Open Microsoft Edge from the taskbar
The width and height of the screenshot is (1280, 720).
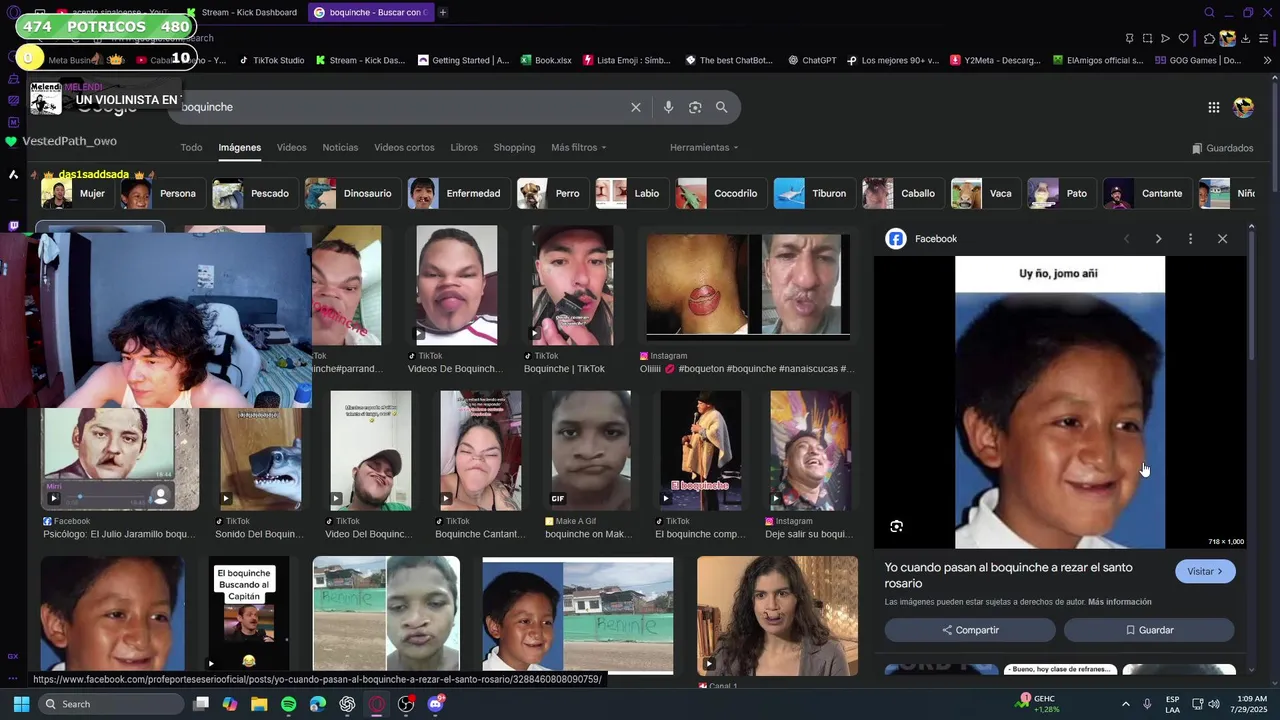[318, 704]
